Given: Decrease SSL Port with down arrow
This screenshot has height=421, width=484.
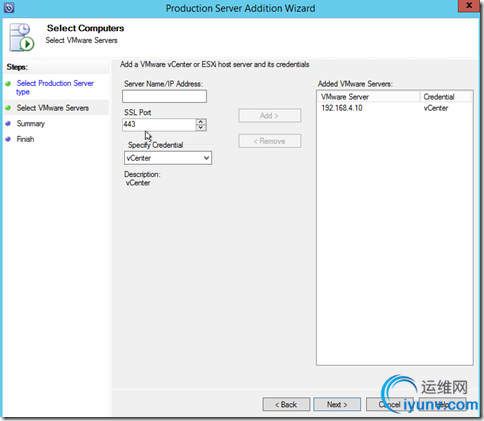Looking at the screenshot, I should click(201, 128).
